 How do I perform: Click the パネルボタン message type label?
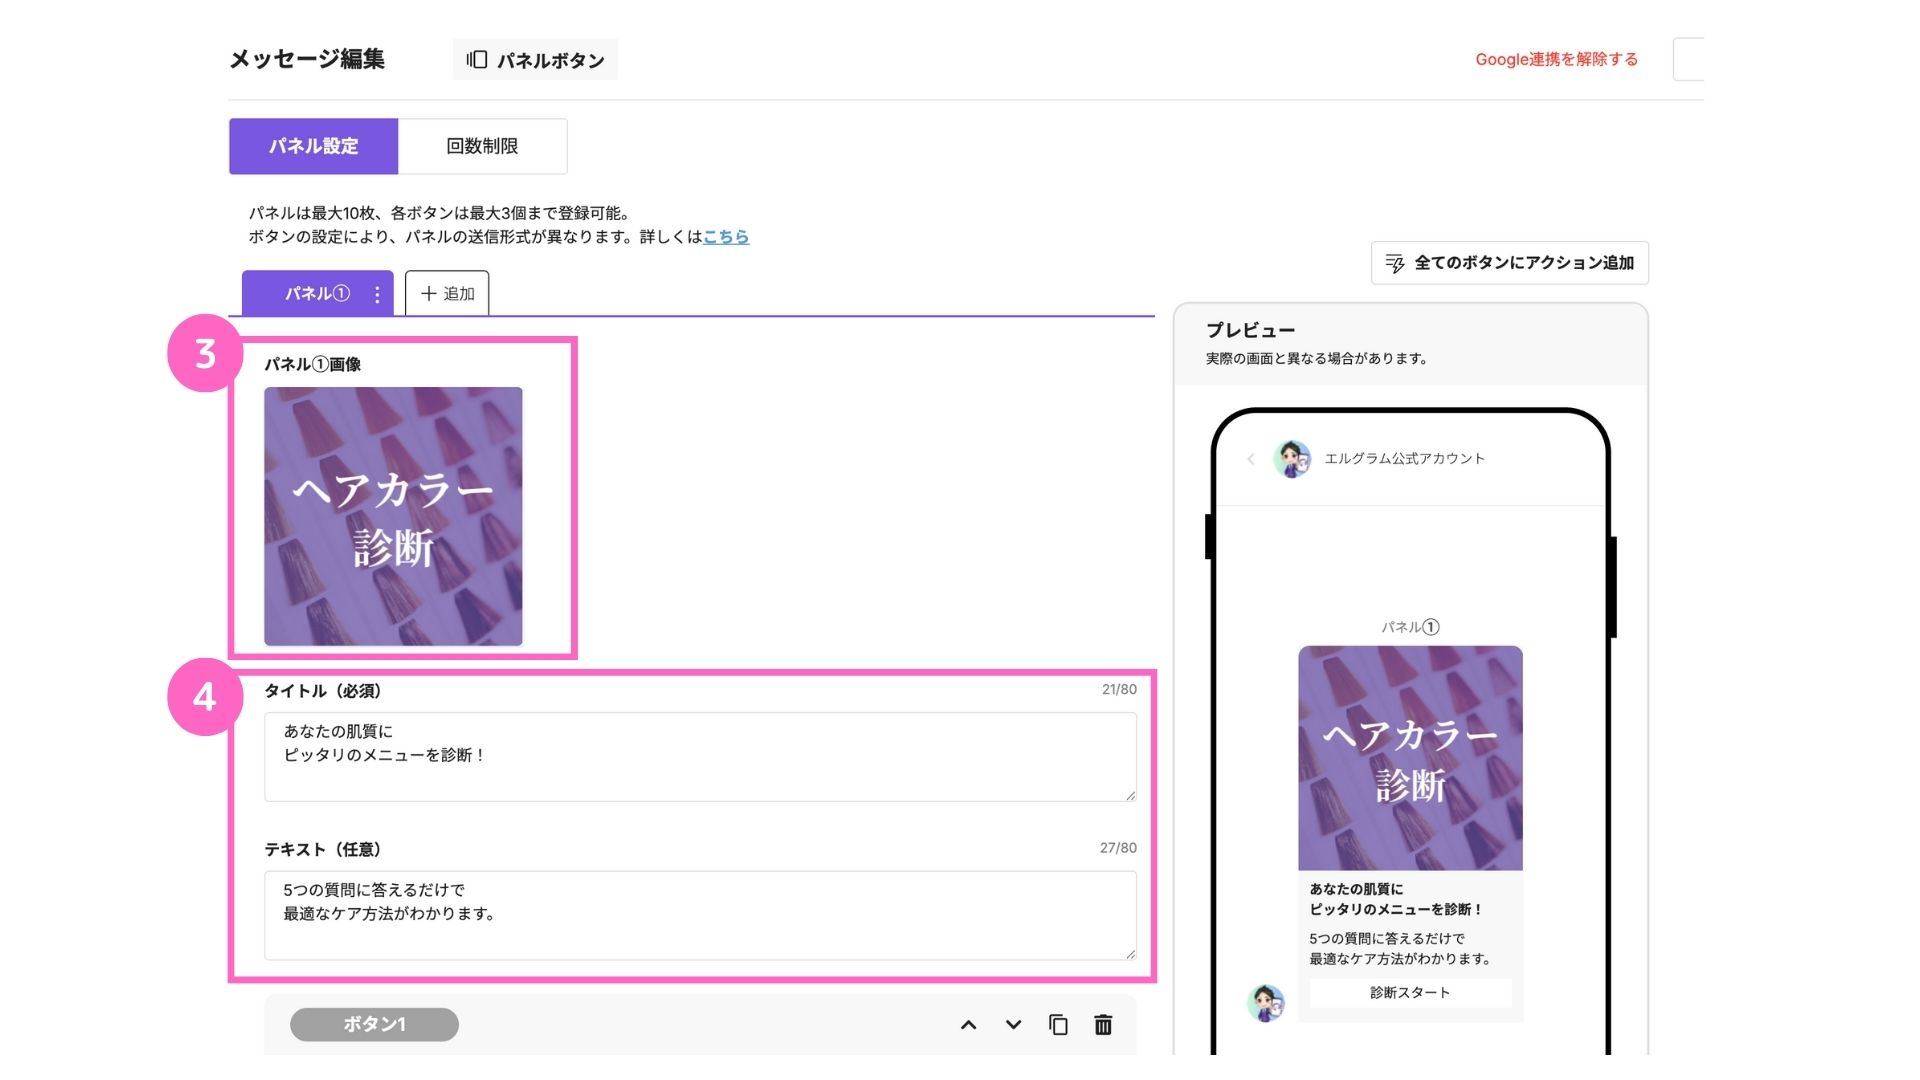535,60
